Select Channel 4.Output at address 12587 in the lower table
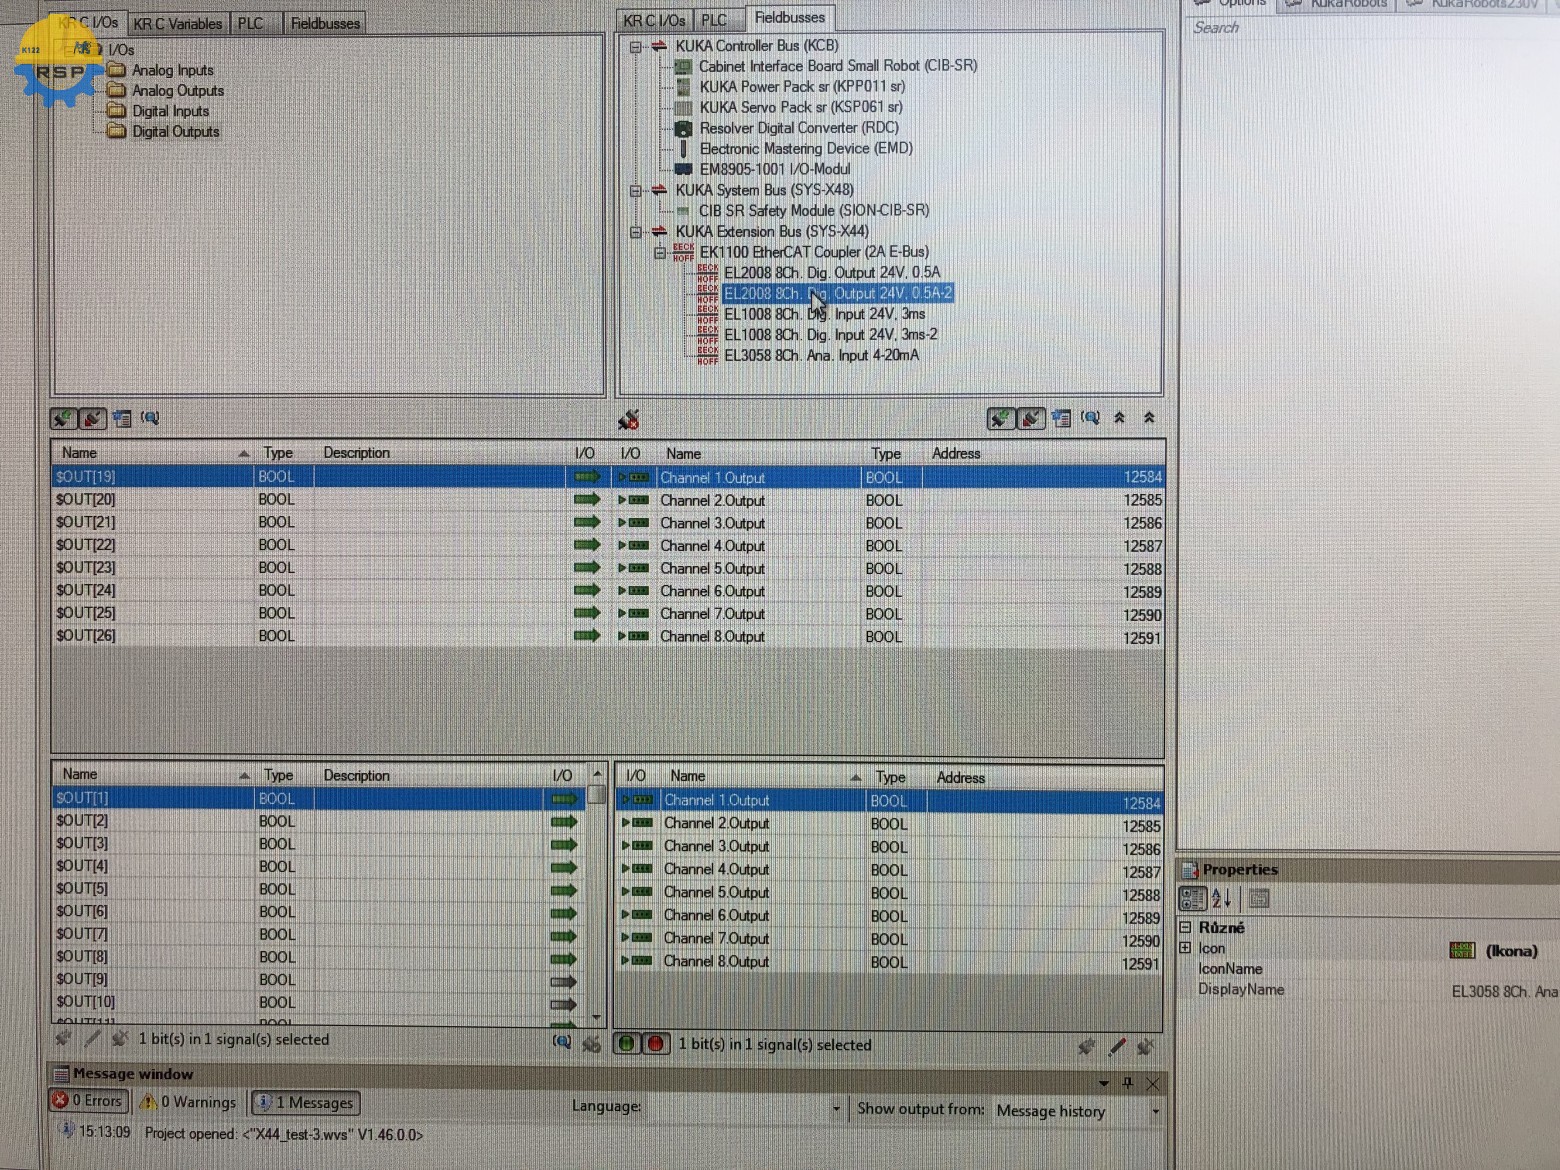1560x1170 pixels. tap(889, 870)
